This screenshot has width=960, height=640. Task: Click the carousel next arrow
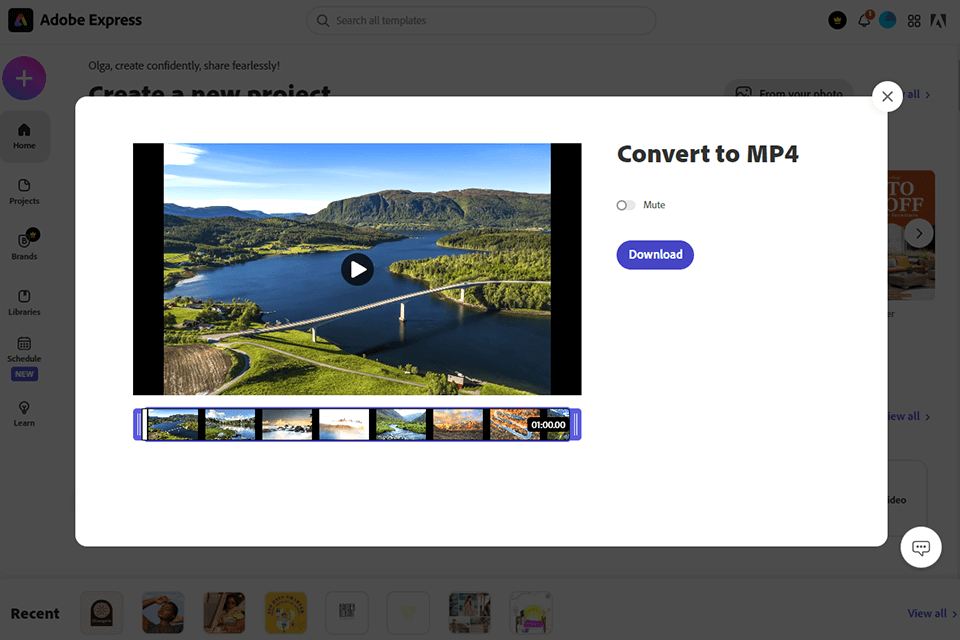919,233
